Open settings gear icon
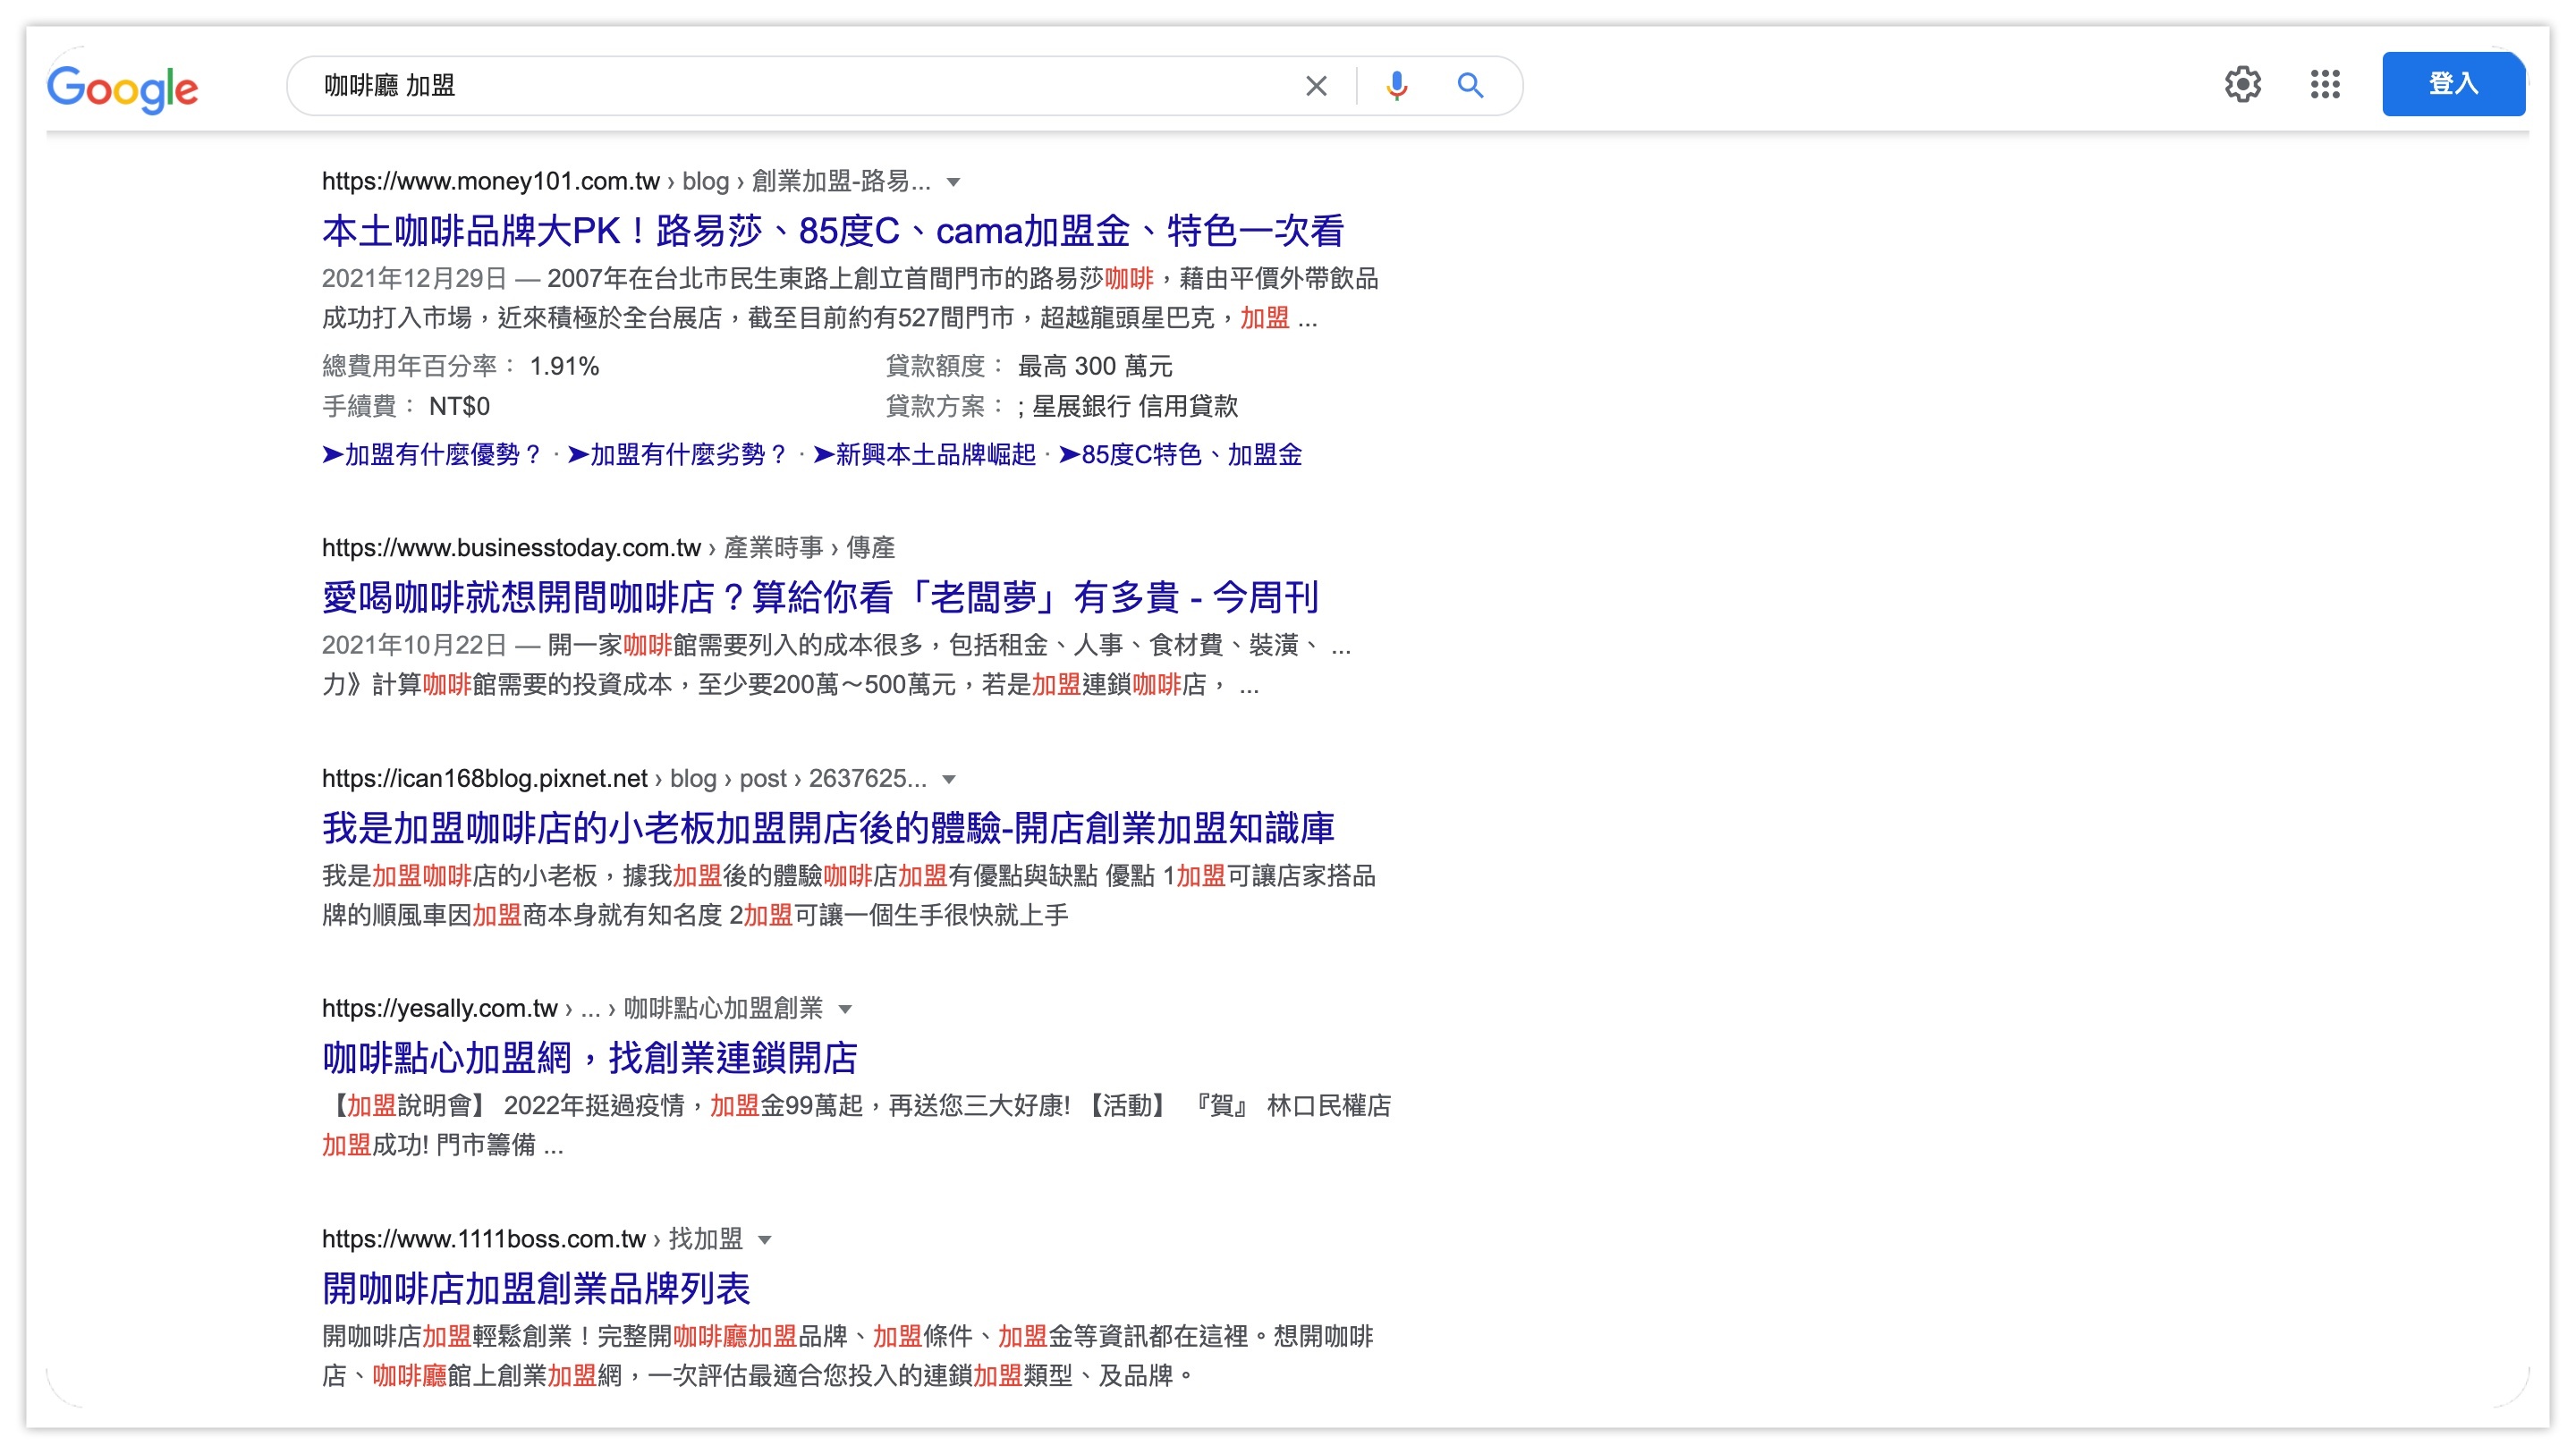 click(2242, 84)
